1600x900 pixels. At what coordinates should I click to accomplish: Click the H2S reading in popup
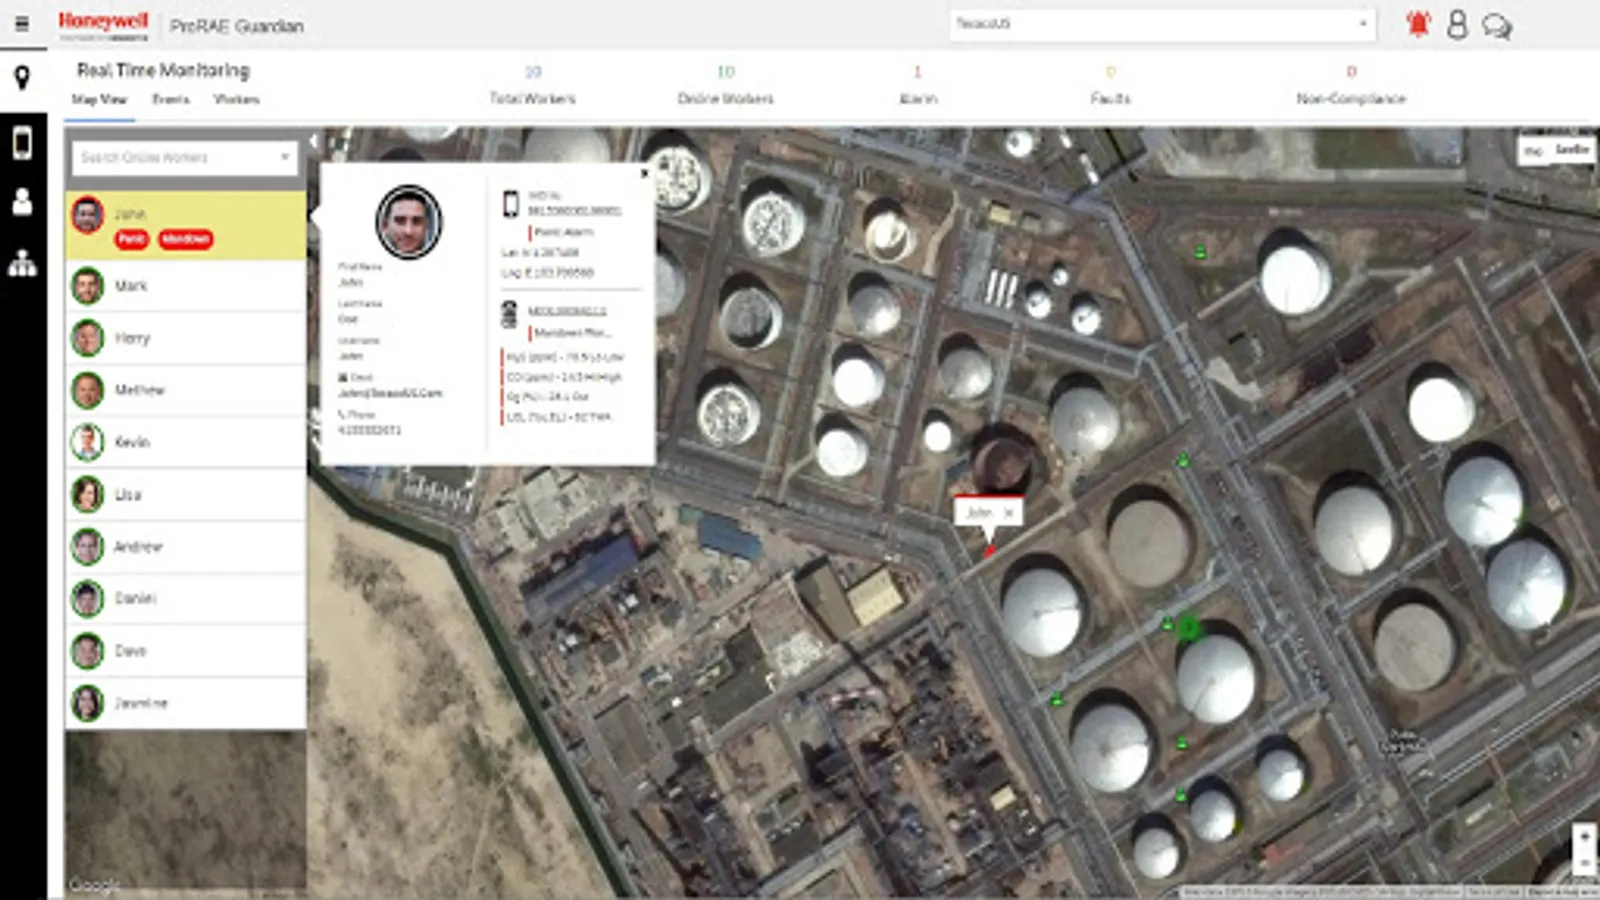565,357
